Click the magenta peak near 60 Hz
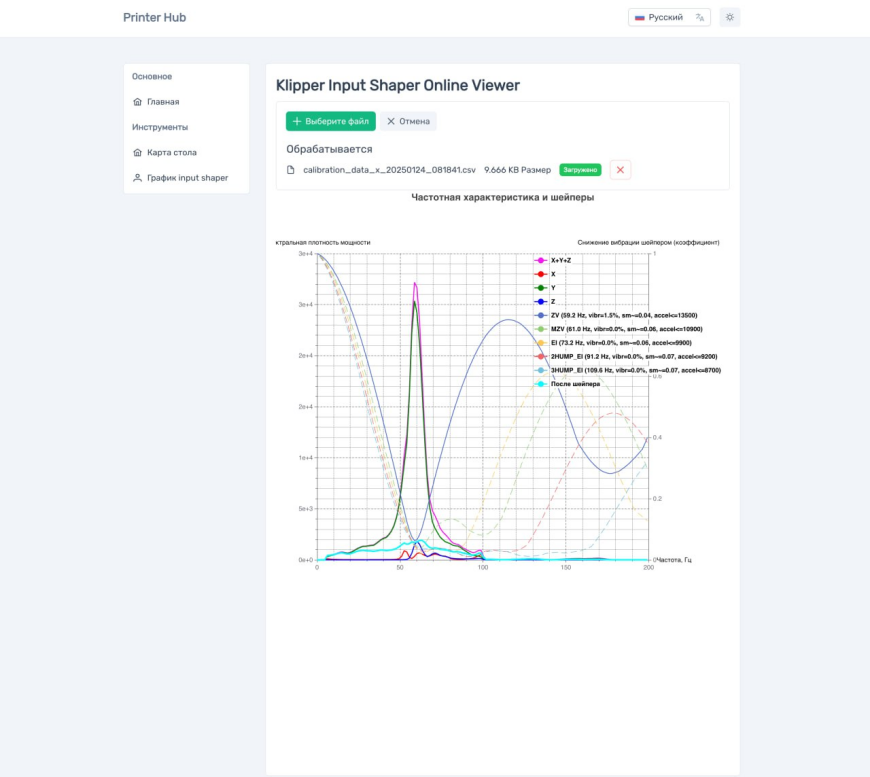The height and width of the screenshot is (777, 870). tap(415, 284)
